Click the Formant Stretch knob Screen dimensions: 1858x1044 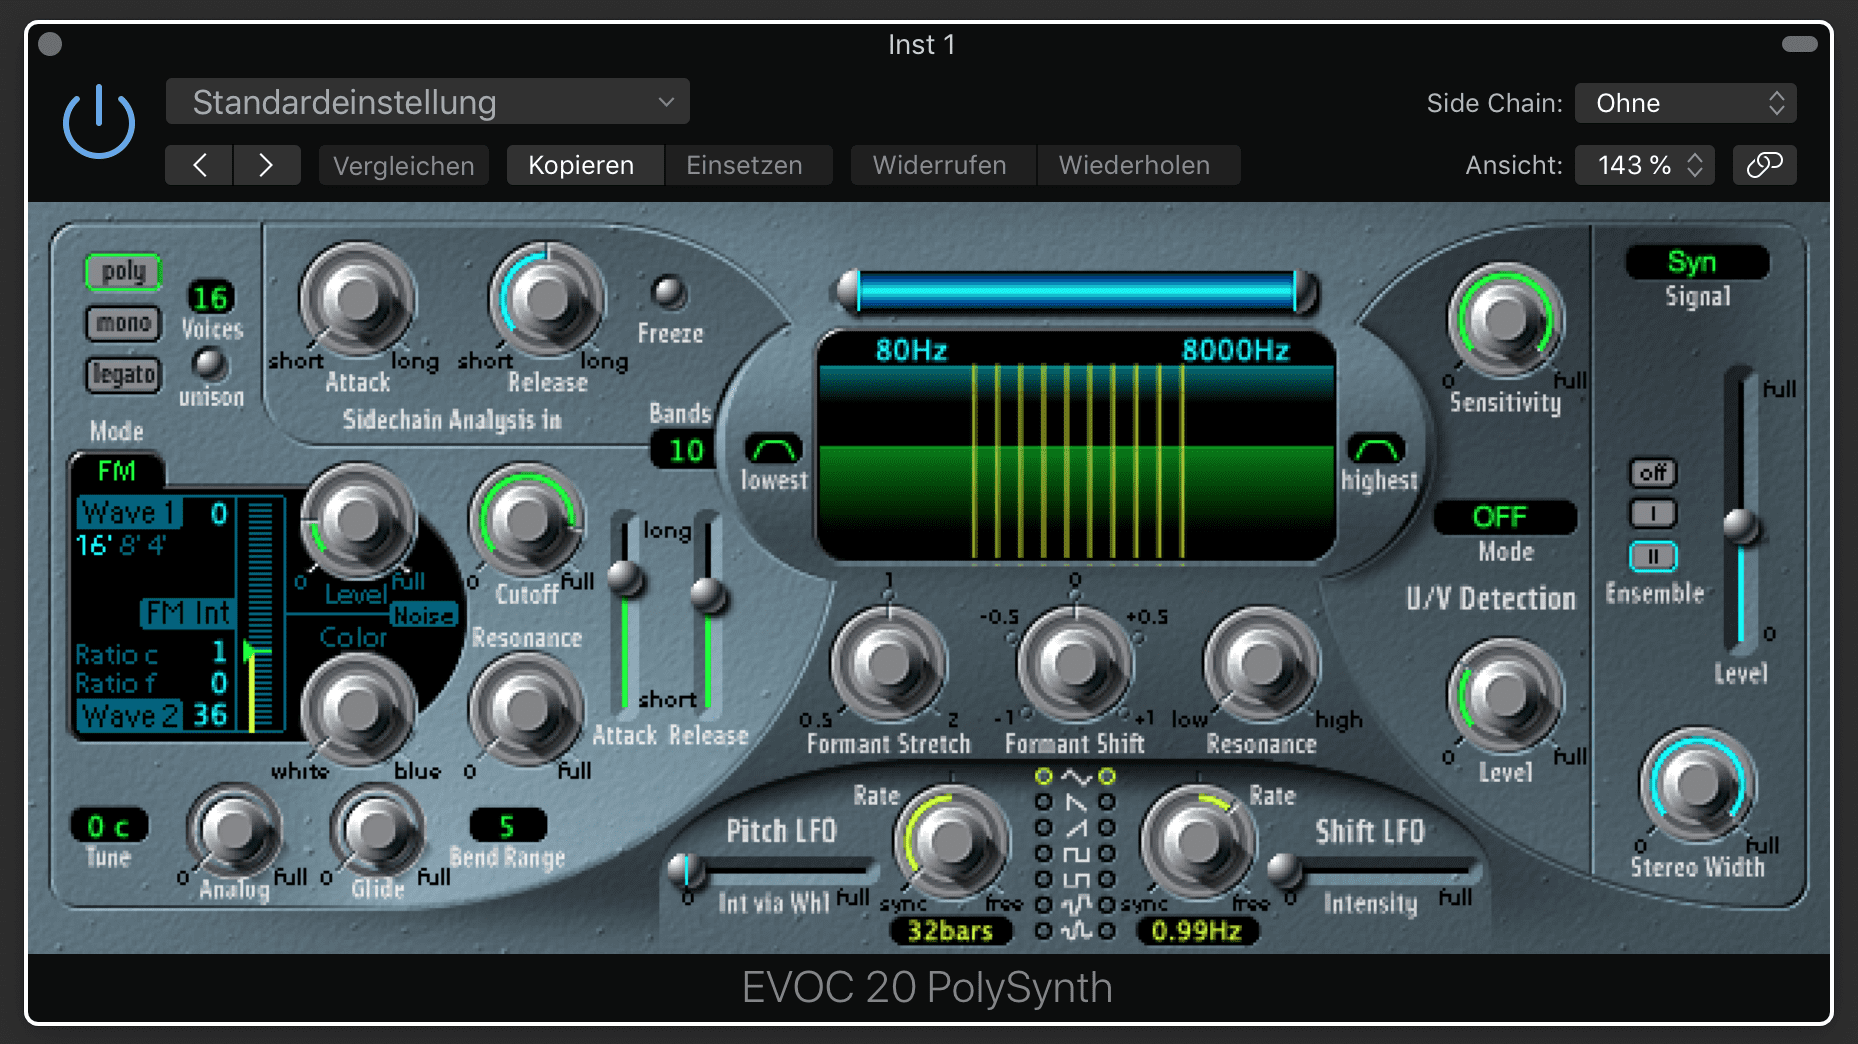point(888,664)
